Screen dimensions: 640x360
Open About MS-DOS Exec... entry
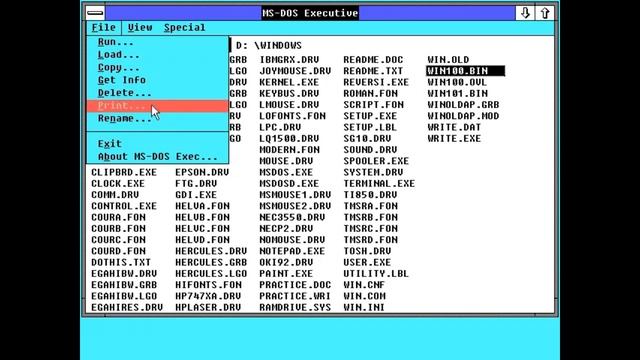click(157, 156)
